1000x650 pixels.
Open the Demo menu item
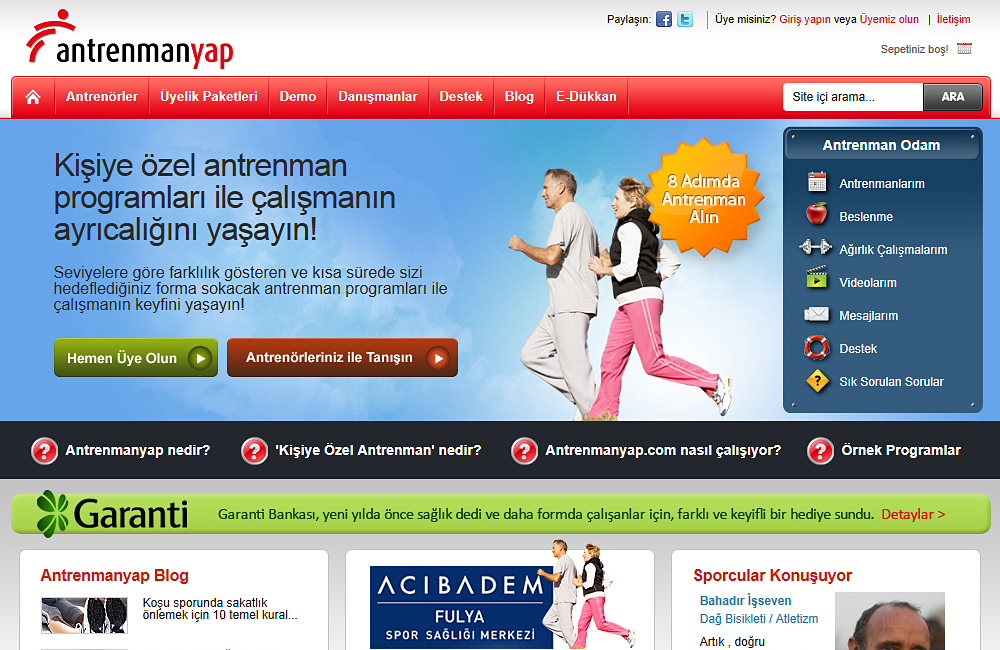coord(298,96)
